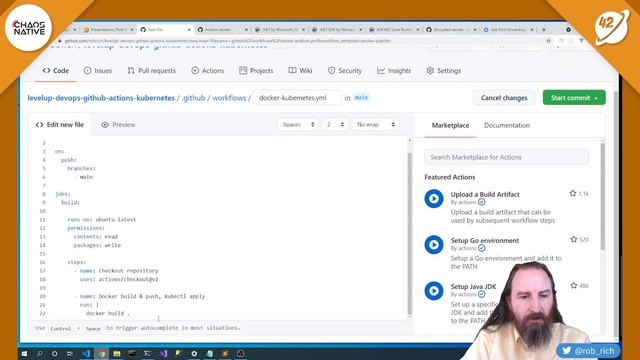This screenshot has height=360, width=640.
Task: Click the 'packages: write' code line
Action: [97, 245]
